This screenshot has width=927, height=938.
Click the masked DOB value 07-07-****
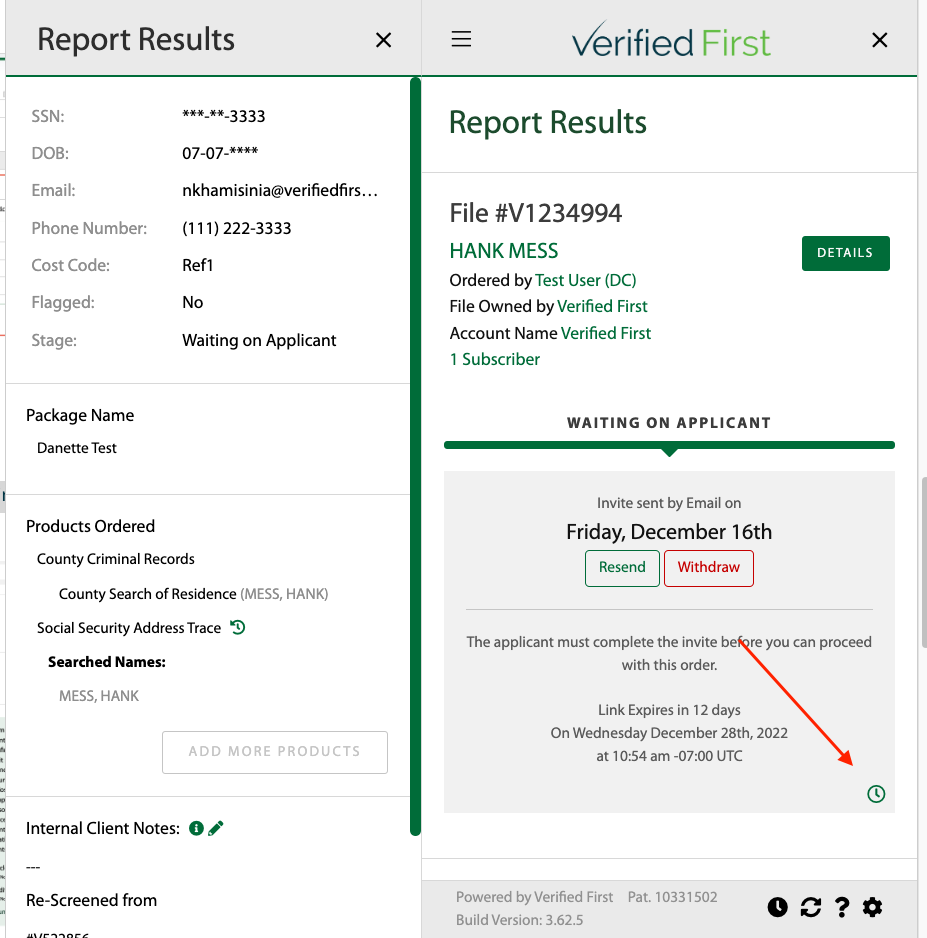coord(220,153)
